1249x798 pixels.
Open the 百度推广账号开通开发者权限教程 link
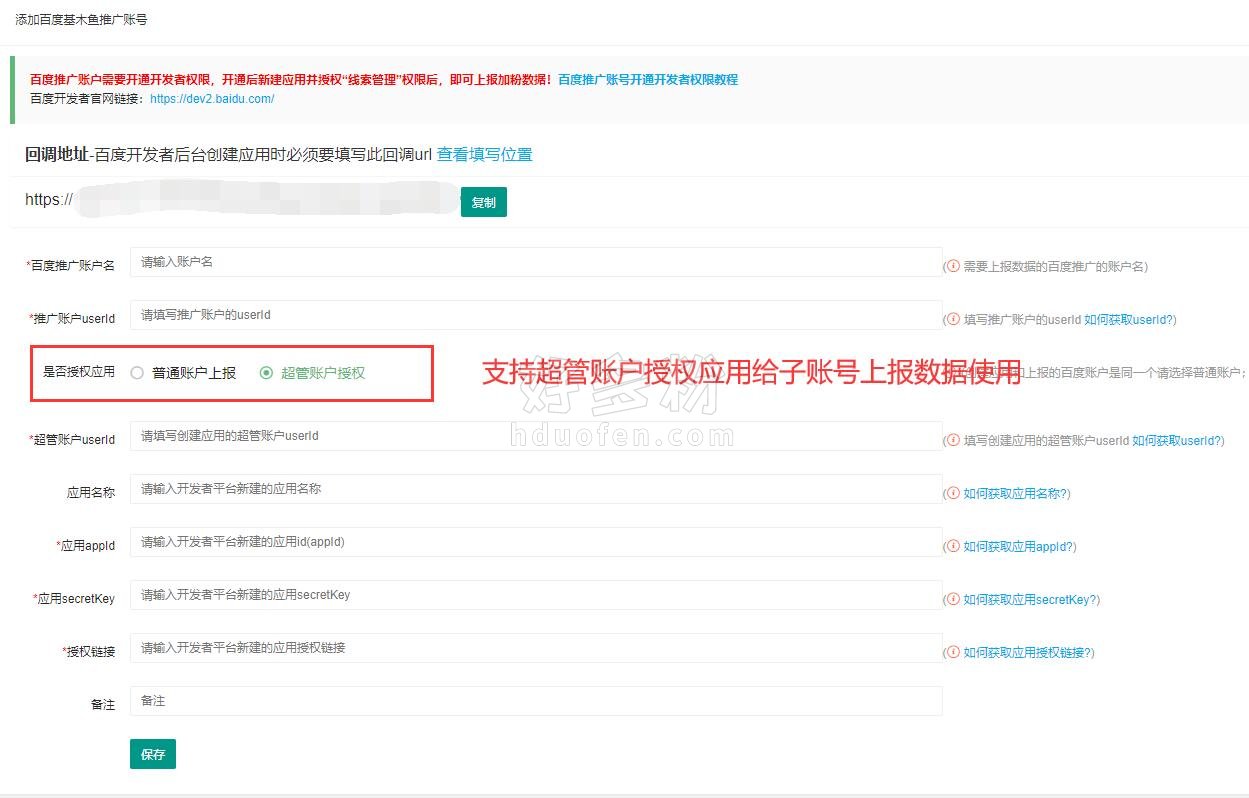648,80
